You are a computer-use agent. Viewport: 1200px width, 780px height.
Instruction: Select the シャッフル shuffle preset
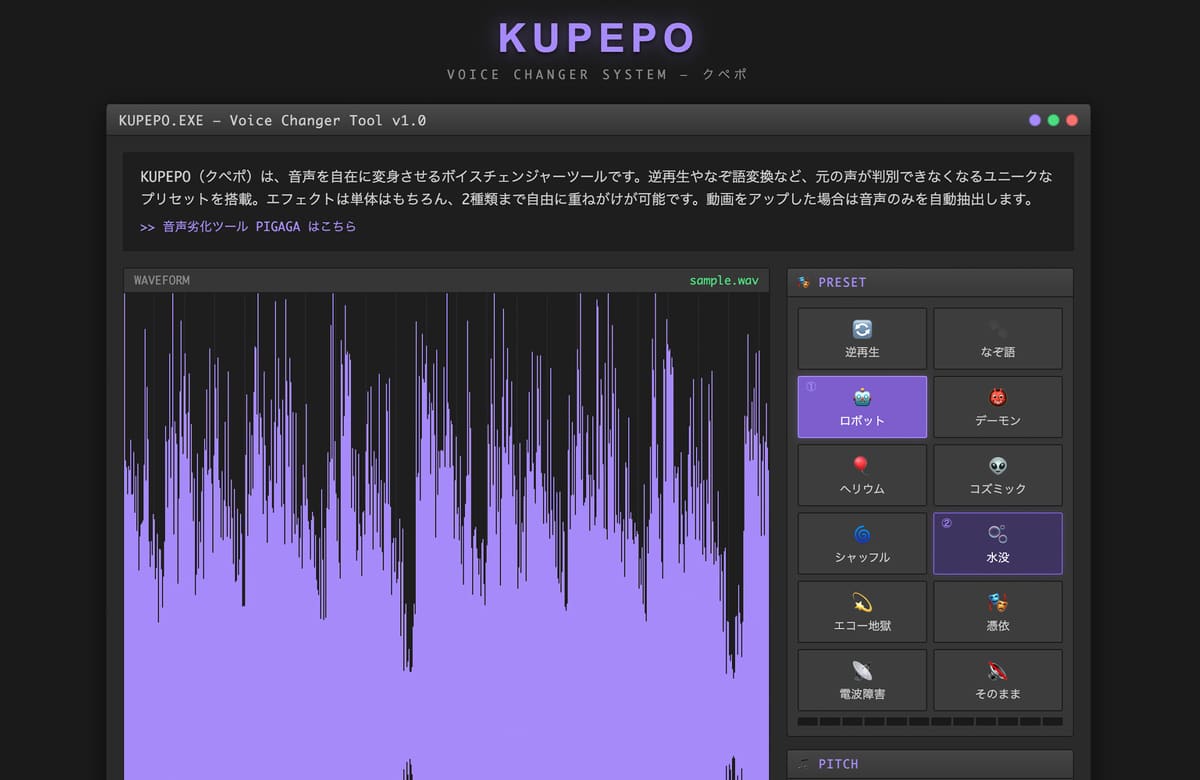tap(862, 544)
